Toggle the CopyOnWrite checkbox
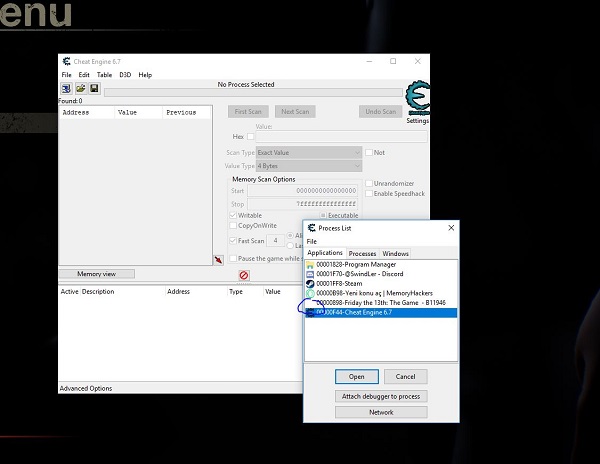Image resolution: width=600 pixels, height=464 pixels. [x=233, y=226]
